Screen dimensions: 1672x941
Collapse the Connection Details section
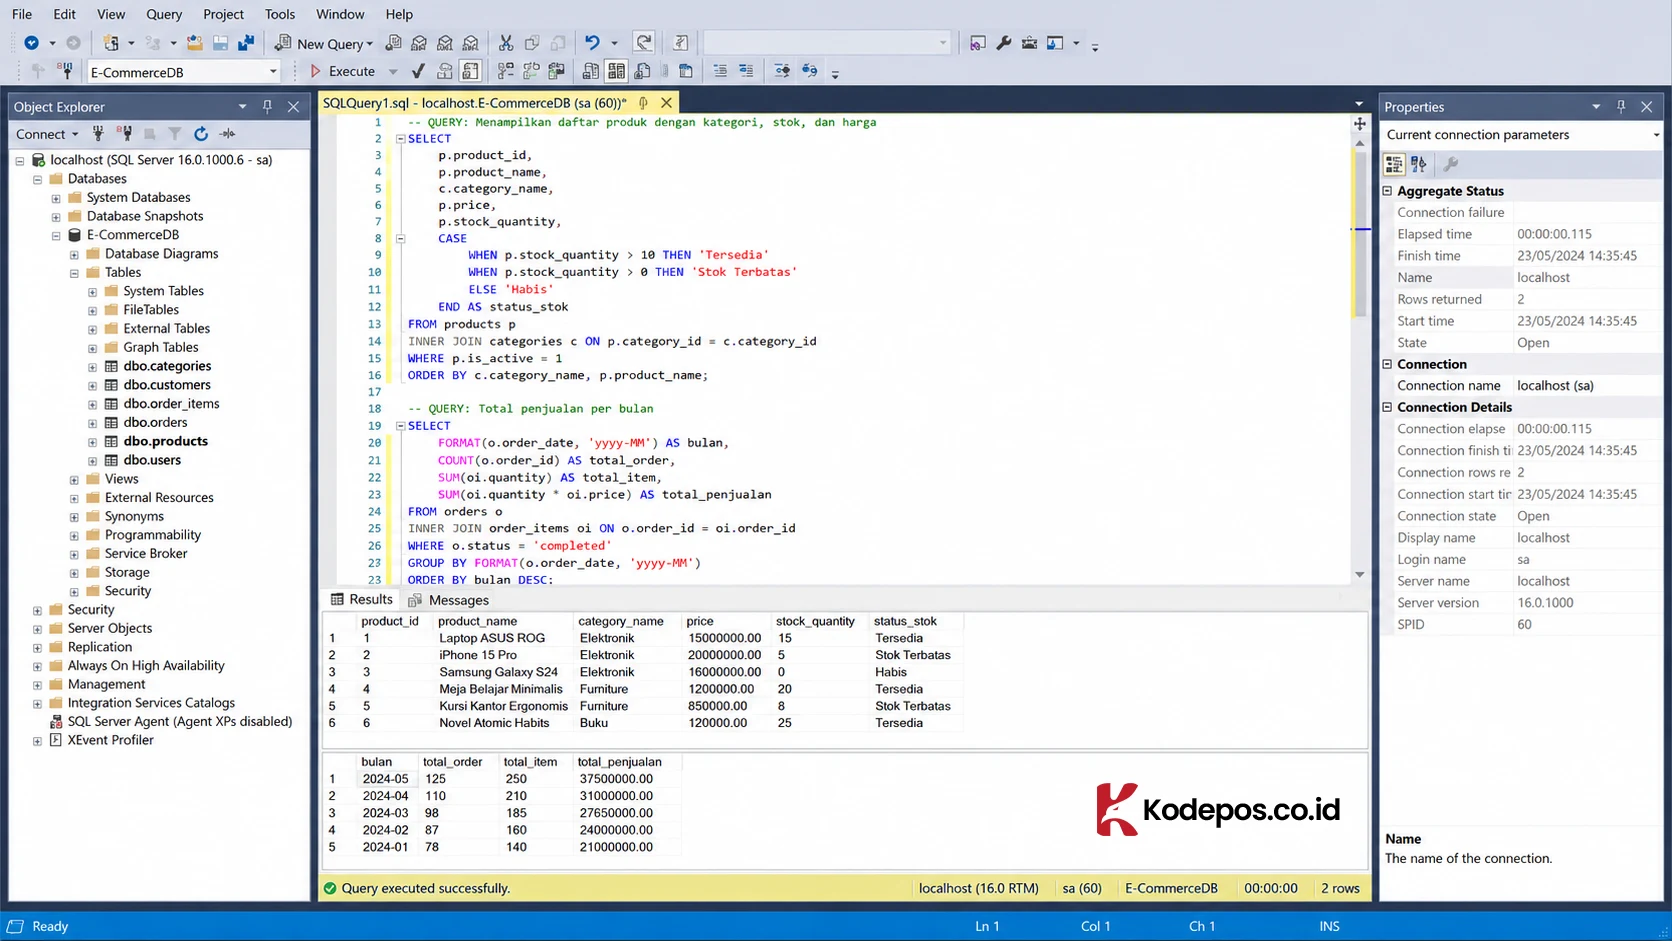pyautogui.click(x=1387, y=407)
